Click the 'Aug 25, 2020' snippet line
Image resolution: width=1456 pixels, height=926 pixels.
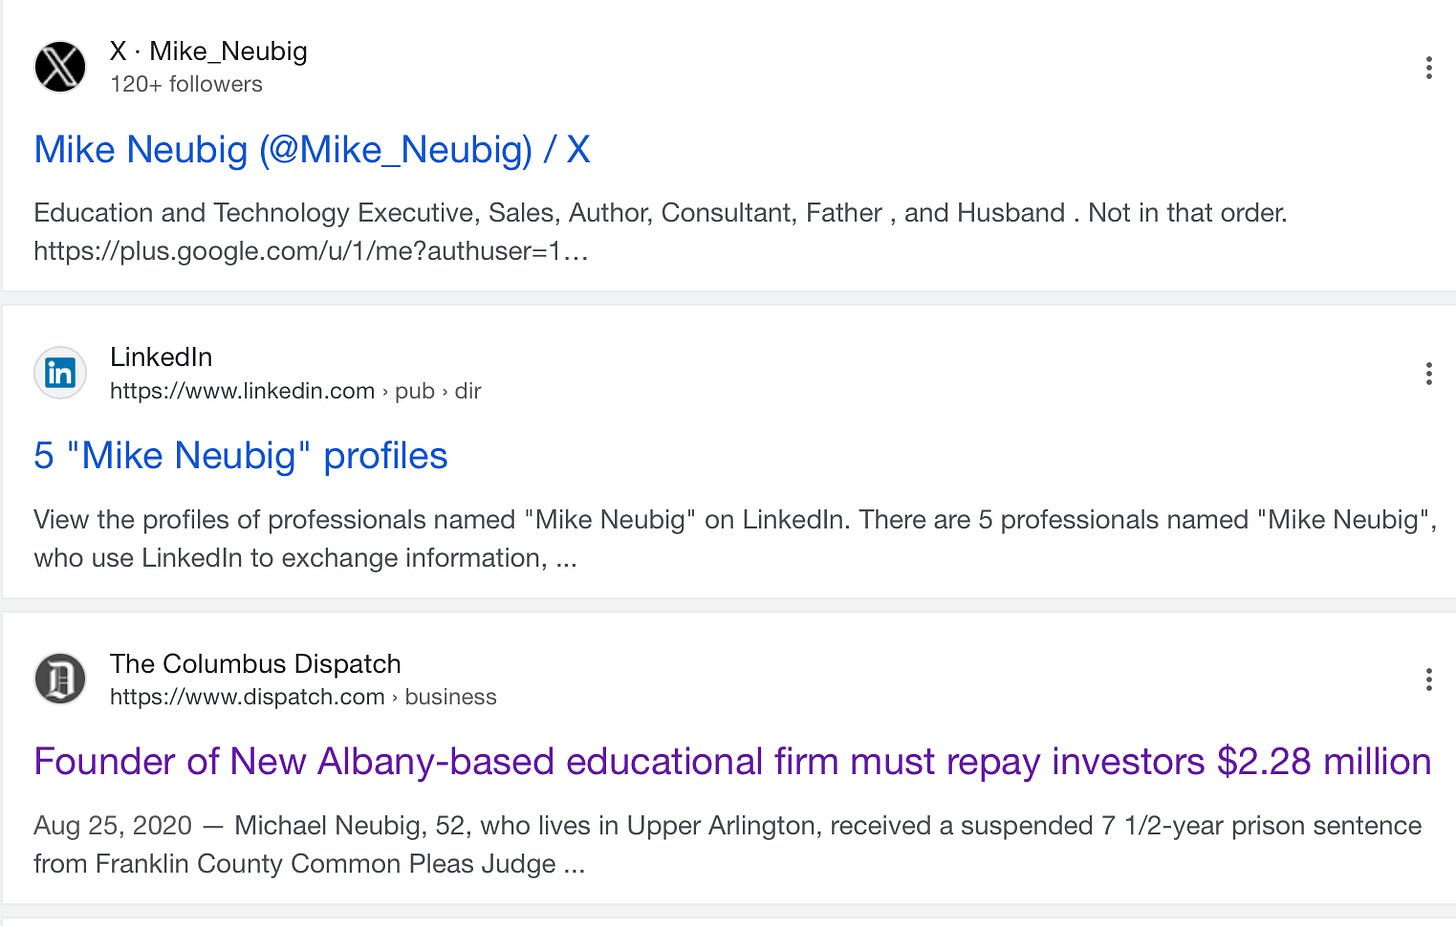click(727, 826)
